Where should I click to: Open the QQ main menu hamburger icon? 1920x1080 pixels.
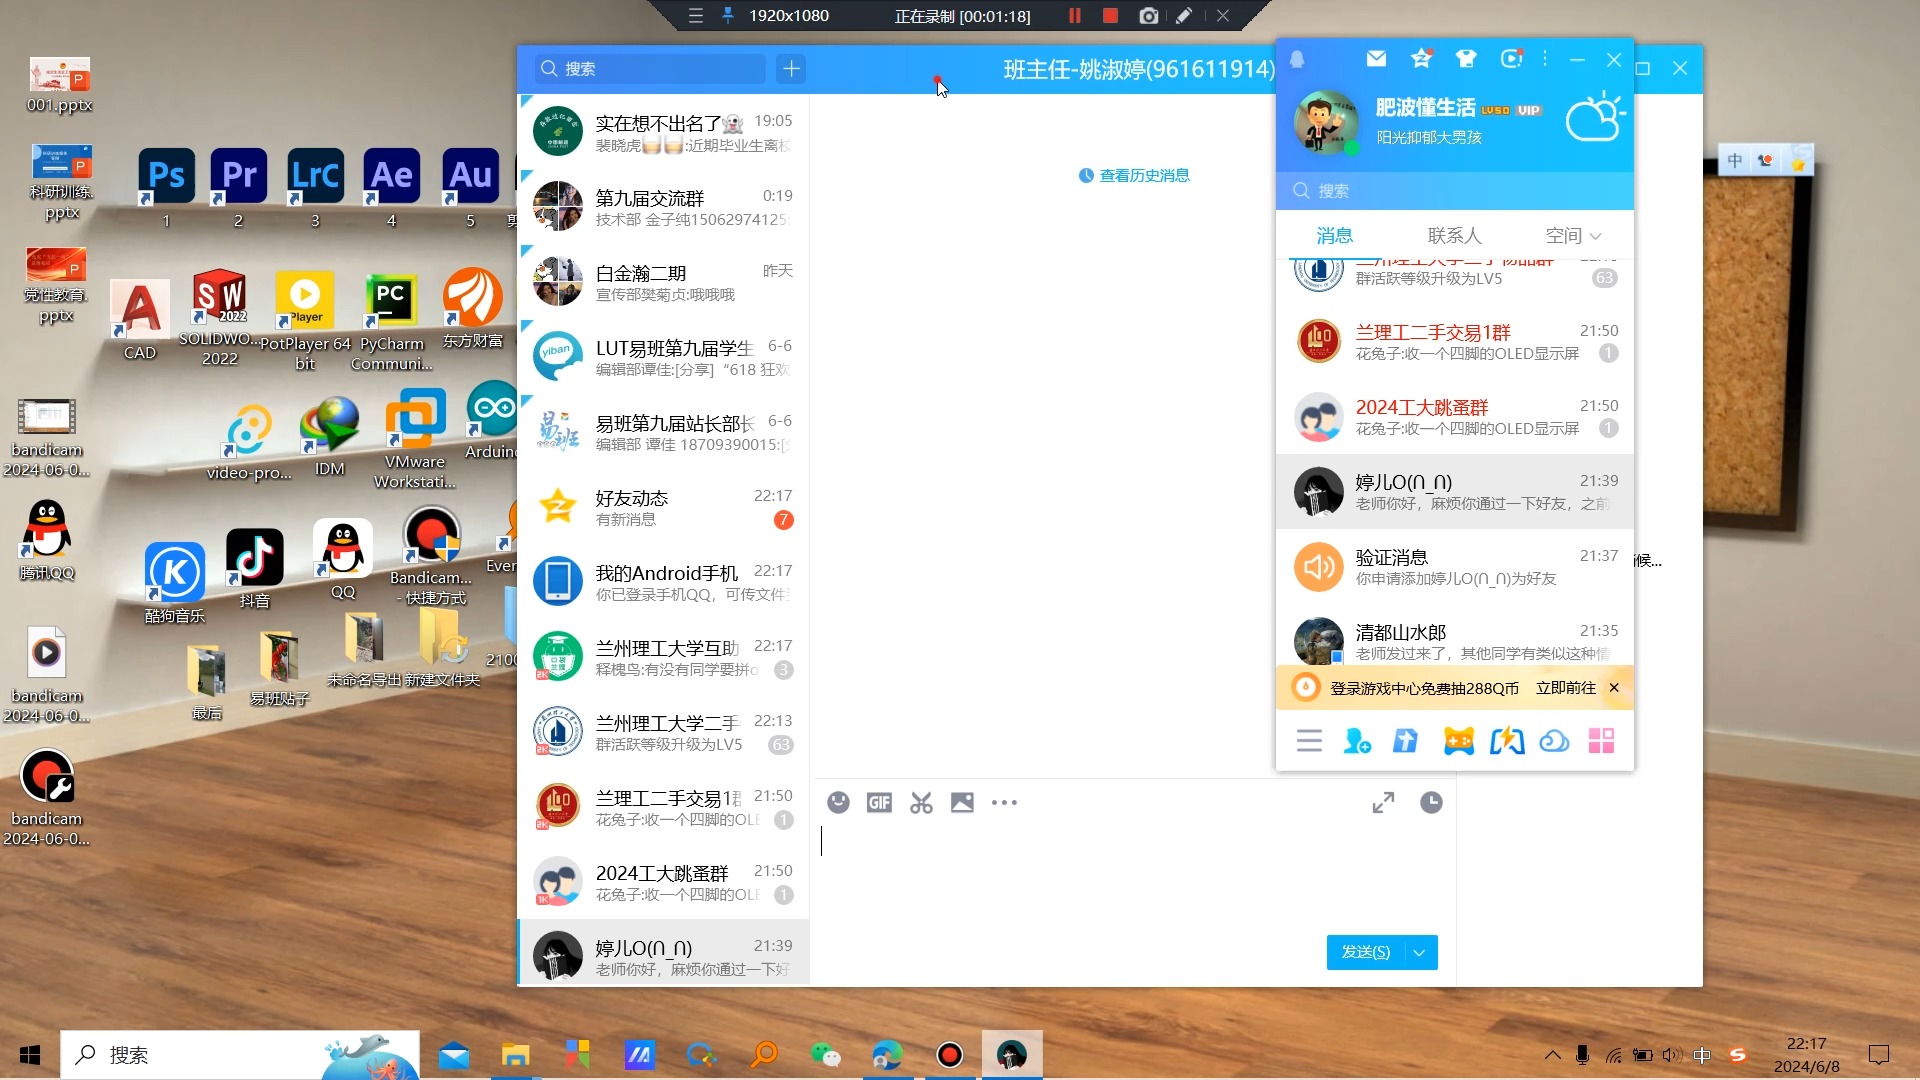click(1309, 741)
